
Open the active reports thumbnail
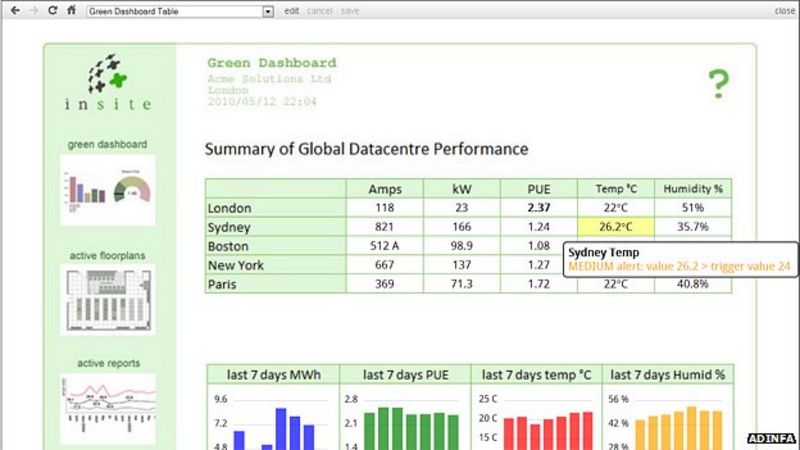(108, 408)
